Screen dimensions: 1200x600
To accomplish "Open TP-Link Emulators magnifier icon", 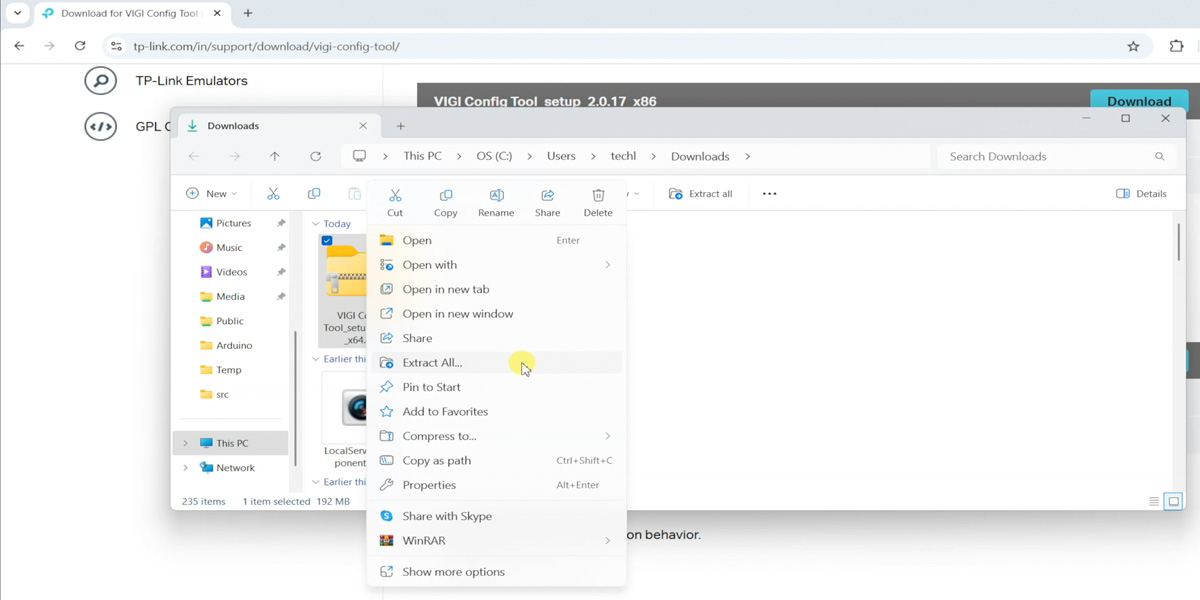I will coord(100,80).
